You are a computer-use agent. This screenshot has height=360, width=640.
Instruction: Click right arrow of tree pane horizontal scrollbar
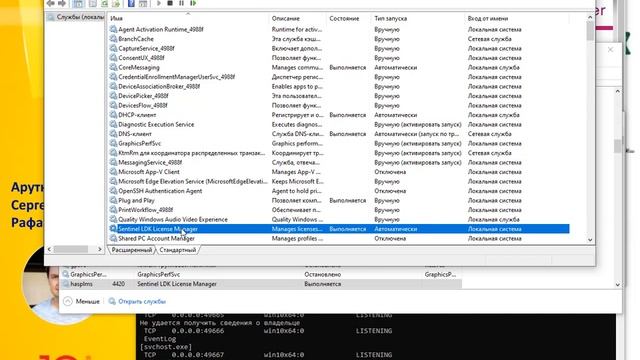pyautogui.click(x=100, y=249)
